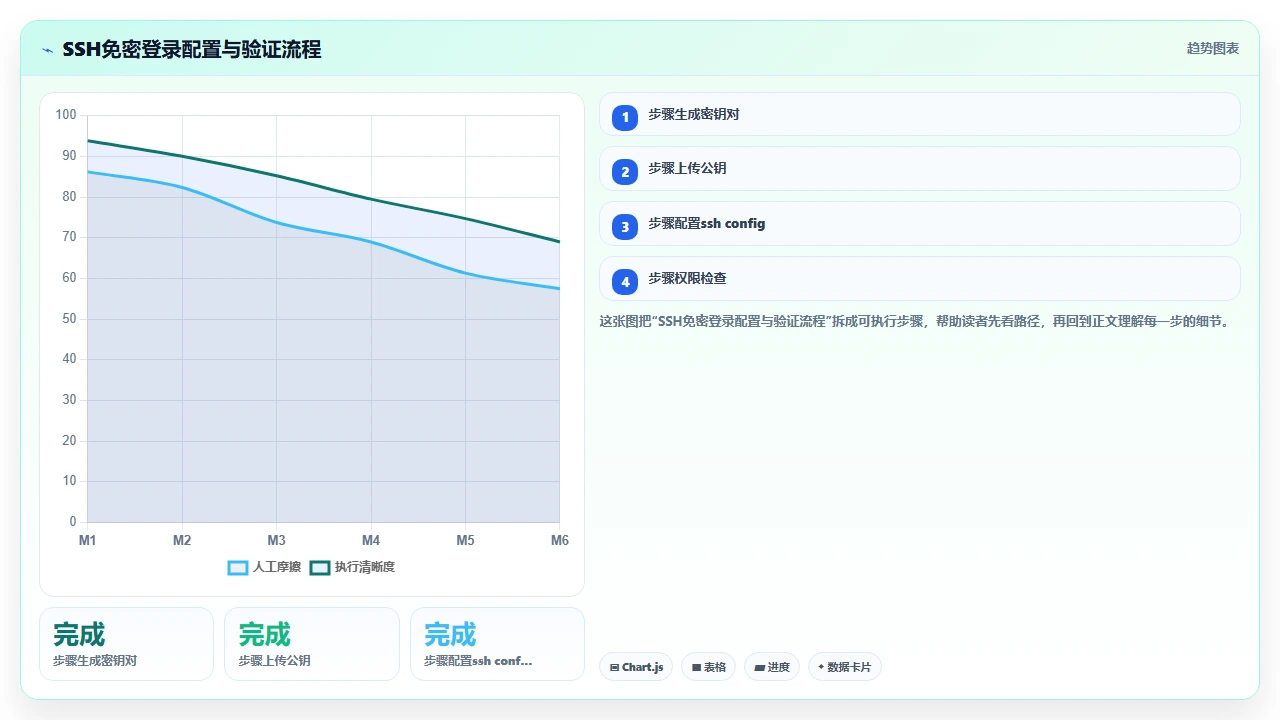1280x720 pixels.
Task: Click the M6 x-axis label
Action: (x=560, y=540)
